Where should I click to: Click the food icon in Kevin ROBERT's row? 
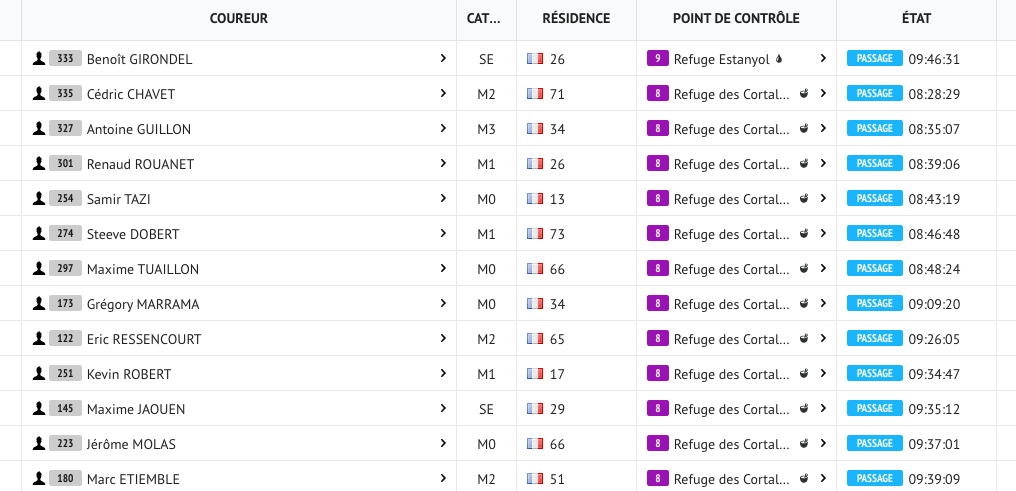pos(803,374)
